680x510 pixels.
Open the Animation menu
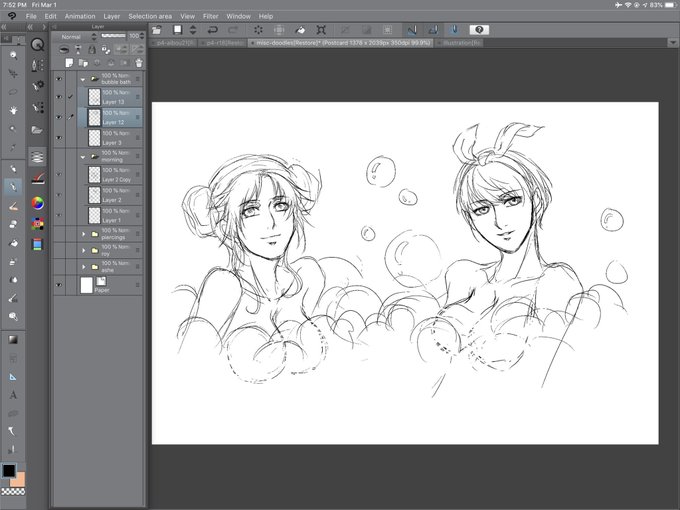(80, 16)
